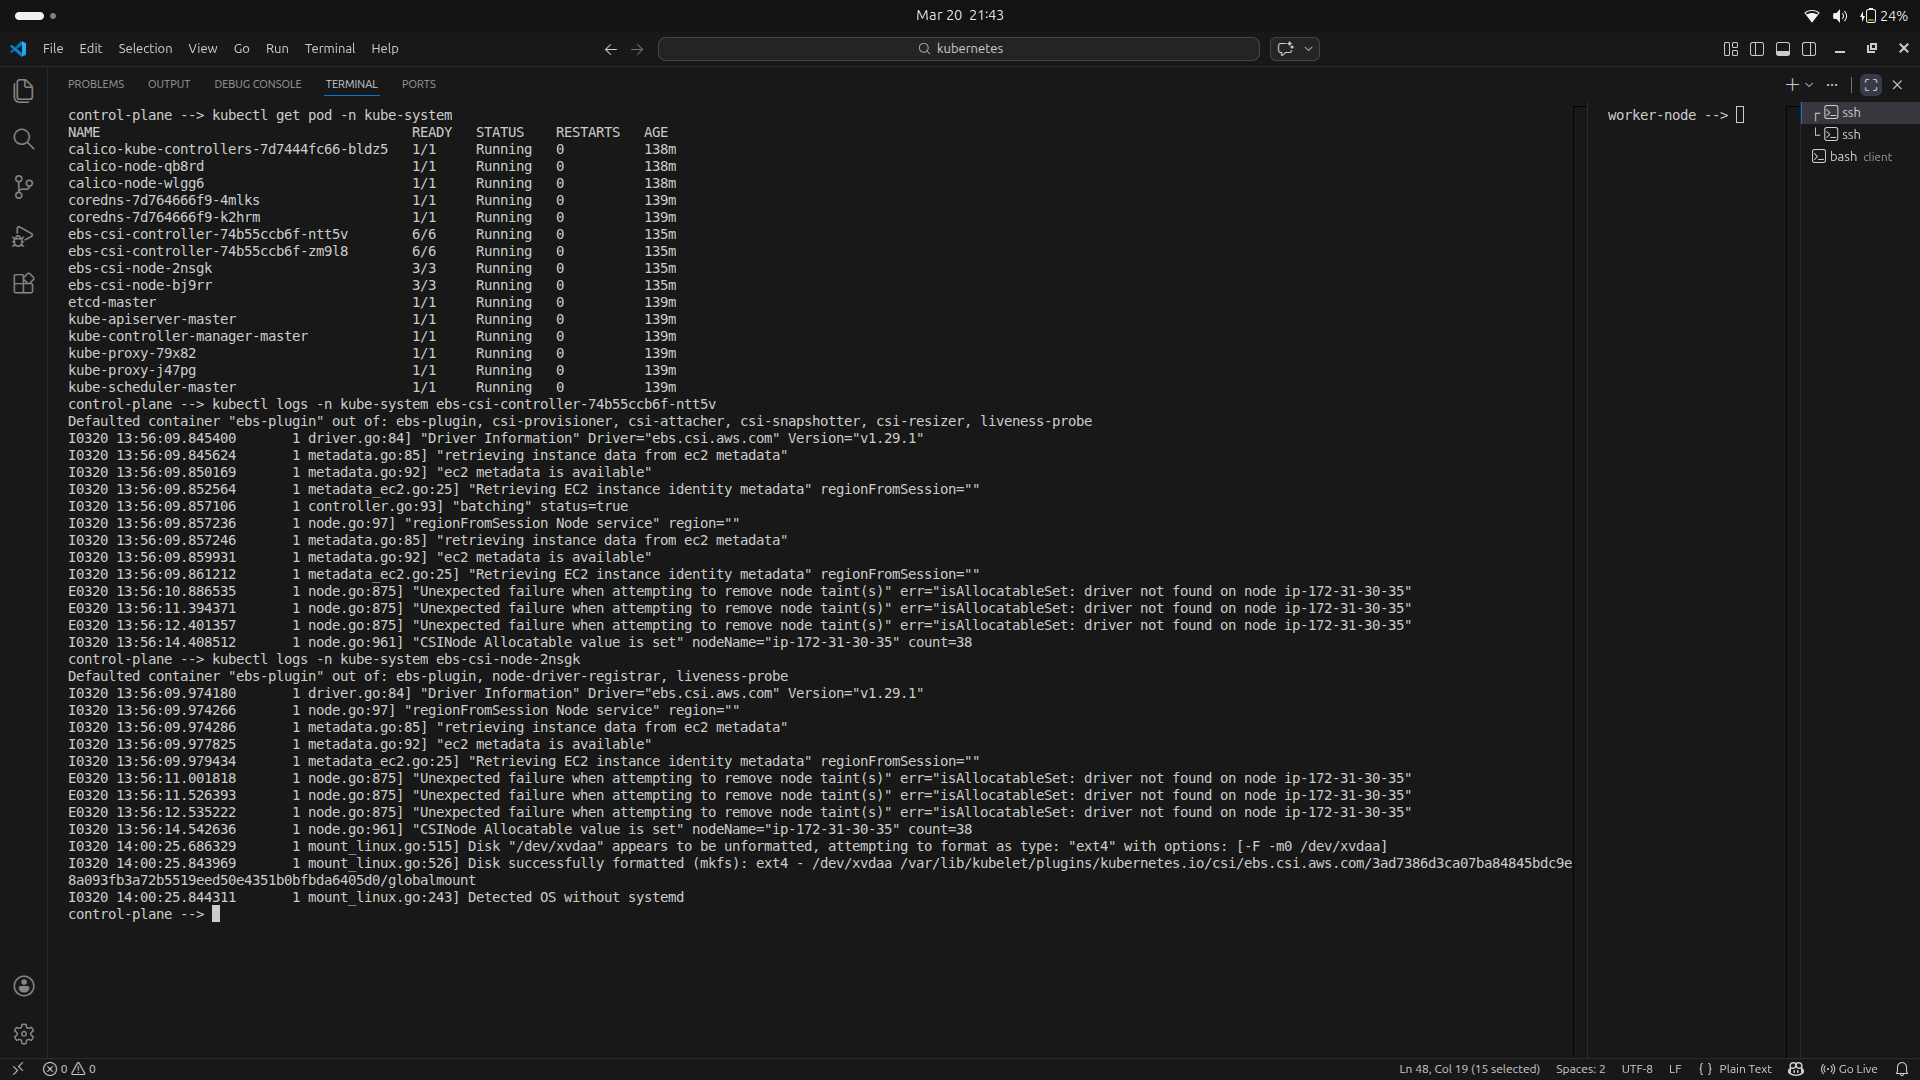Click Ln 48, Col 19 cursor position
Screen dimensions: 1920x1080
(x=1469, y=1069)
